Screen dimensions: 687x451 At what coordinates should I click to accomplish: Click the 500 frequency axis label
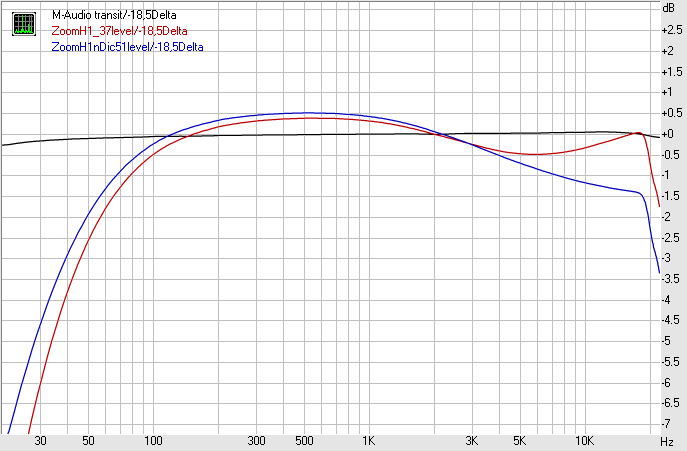pos(304,441)
